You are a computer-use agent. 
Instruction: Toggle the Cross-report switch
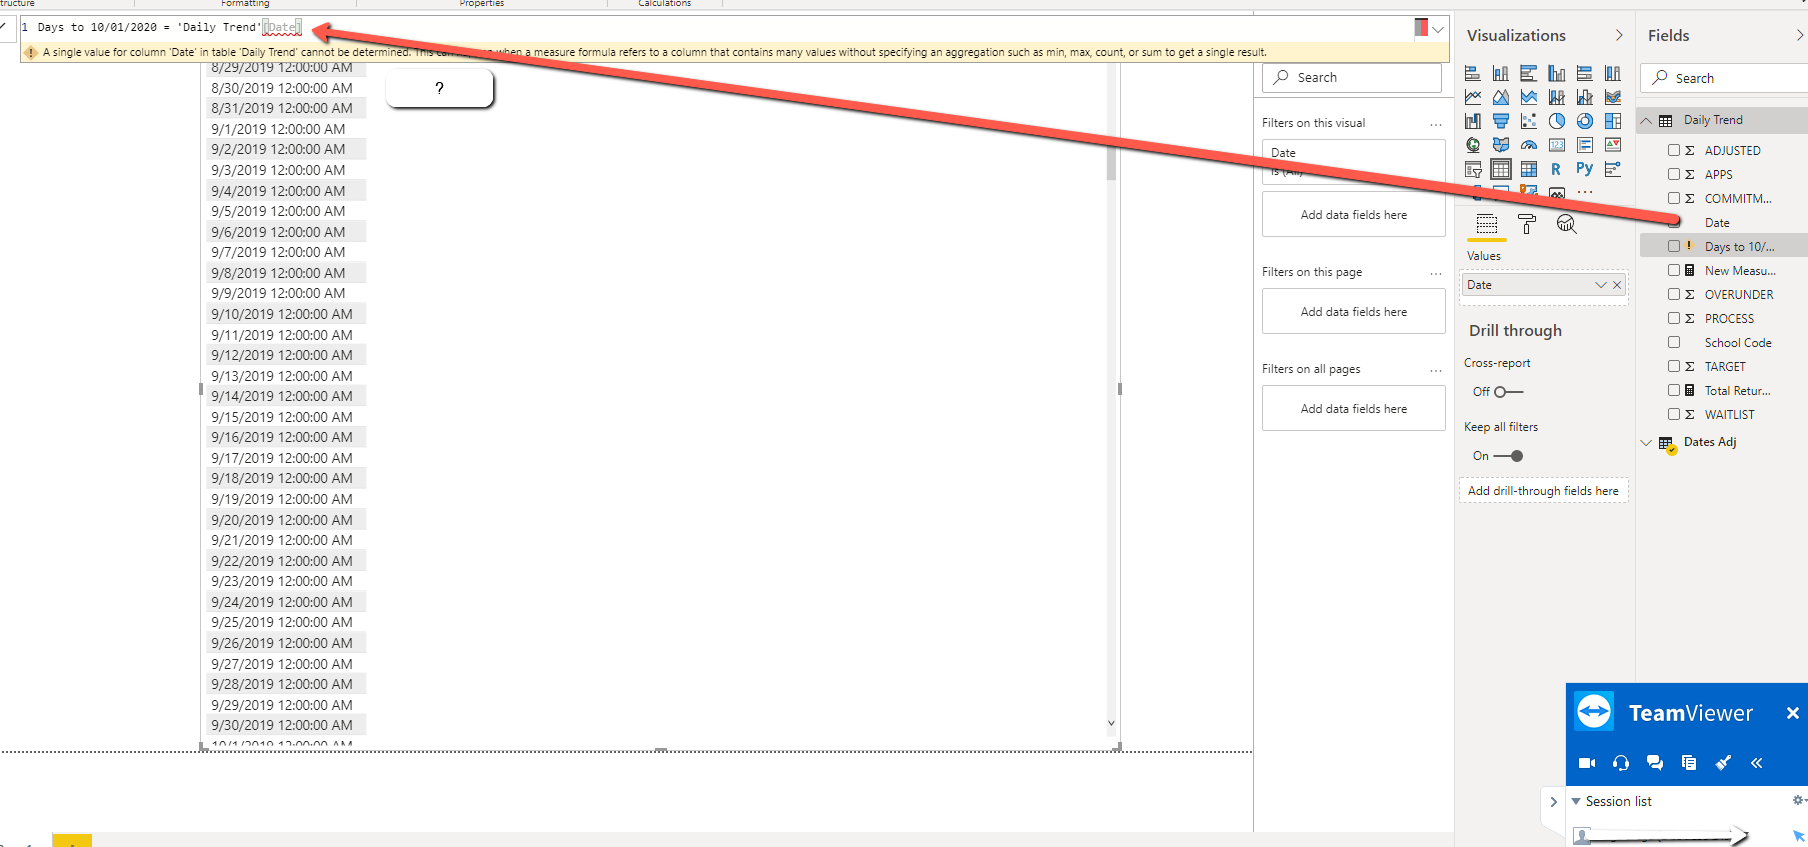tap(1508, 392)
